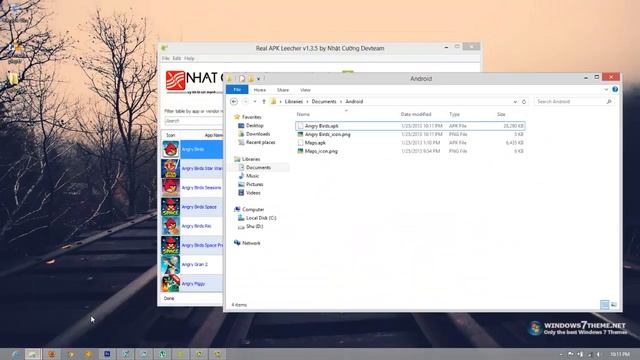640x360 pixels.
Task: Click the volume icon in system tray
Action: click(x=598, y=354)
